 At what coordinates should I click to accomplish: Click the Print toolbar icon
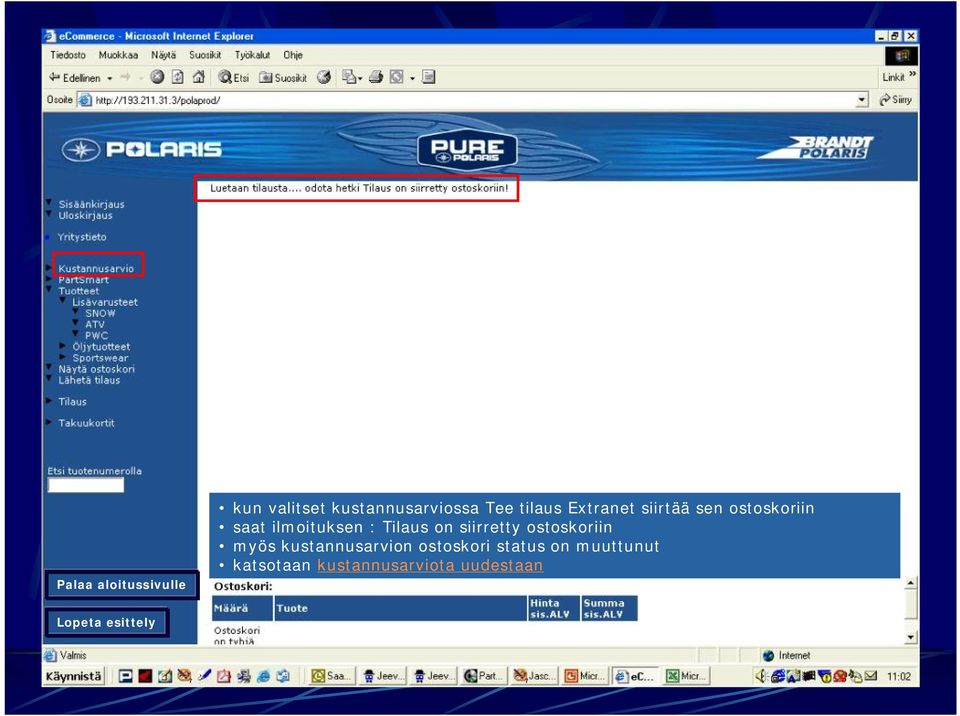376,77
